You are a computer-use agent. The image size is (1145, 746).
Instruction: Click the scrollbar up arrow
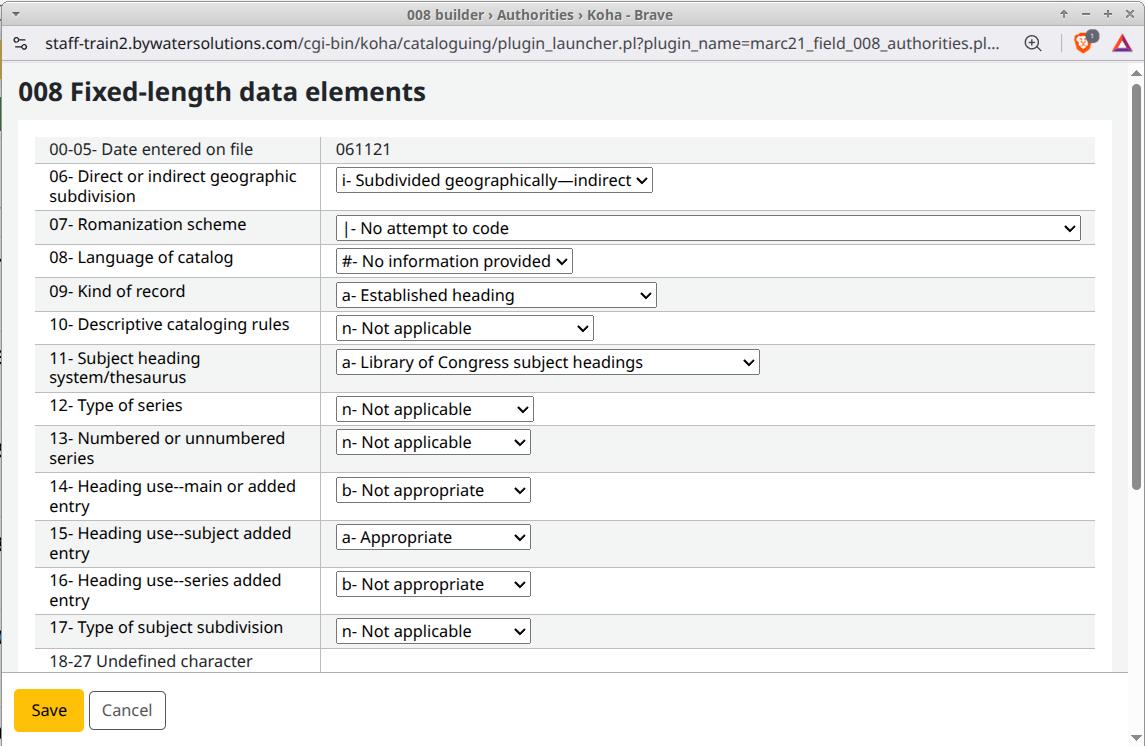(x=1136, y=73)
